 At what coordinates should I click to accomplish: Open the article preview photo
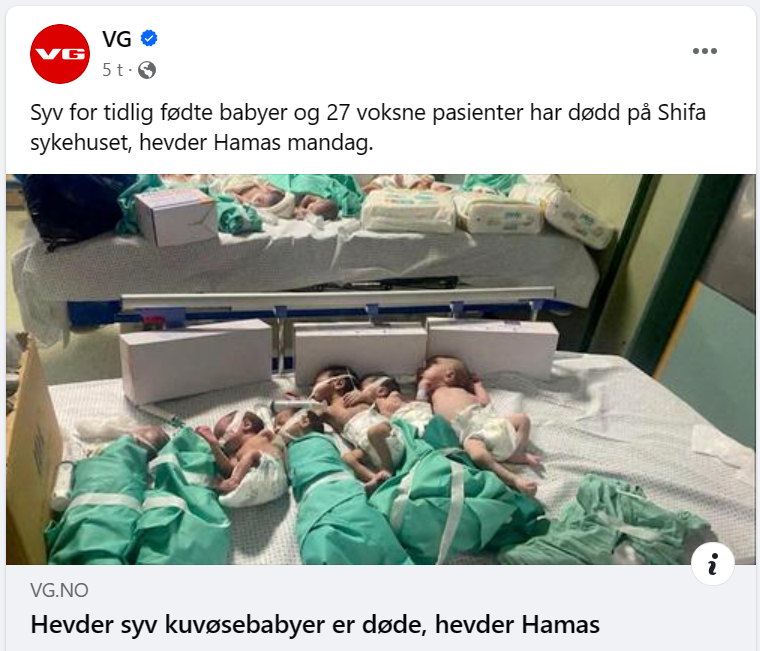tap(380, 369)
